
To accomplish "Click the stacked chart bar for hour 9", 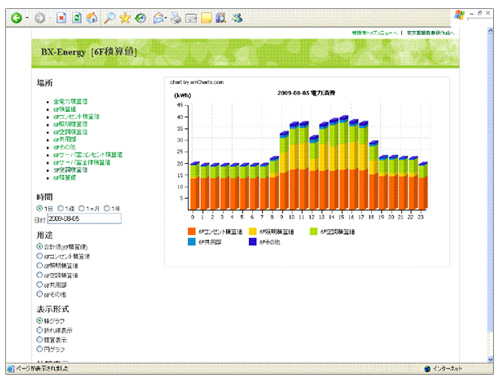I will tap(284, 170).
